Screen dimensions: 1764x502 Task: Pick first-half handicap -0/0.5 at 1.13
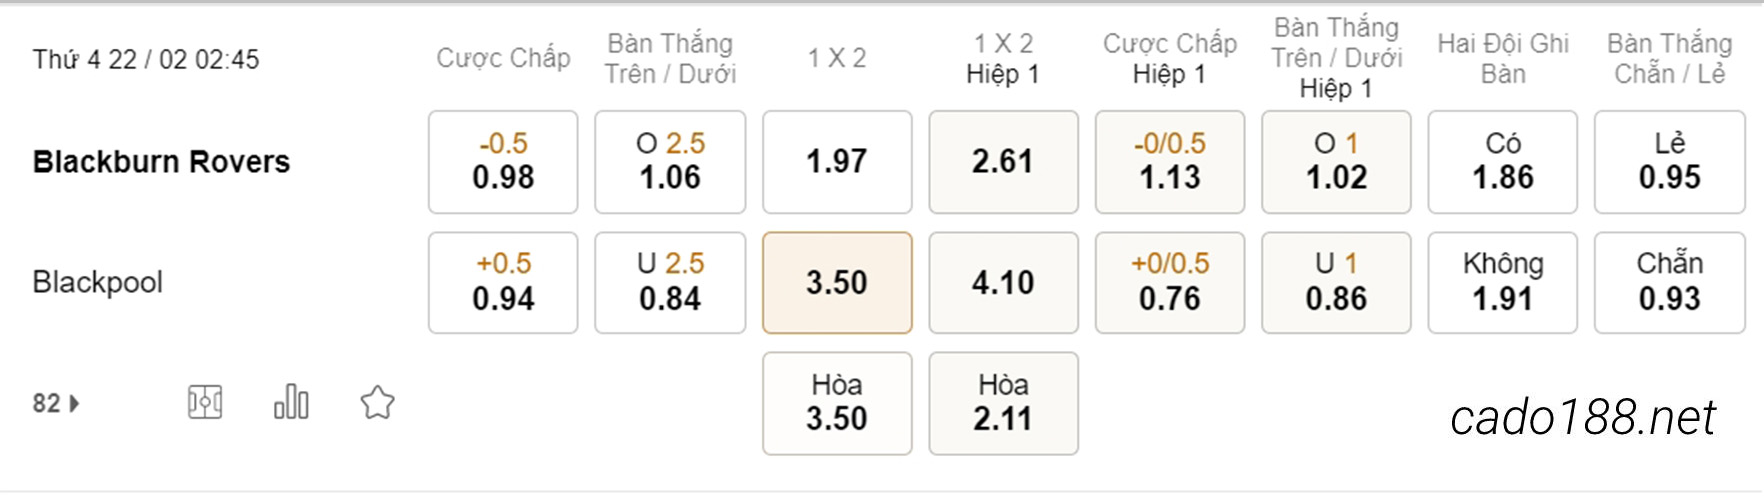1170,162
